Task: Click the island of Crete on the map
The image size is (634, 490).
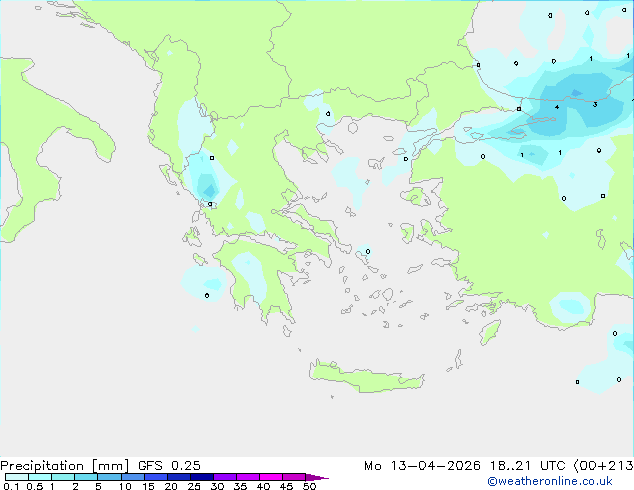Action: [x=366, y=377]
